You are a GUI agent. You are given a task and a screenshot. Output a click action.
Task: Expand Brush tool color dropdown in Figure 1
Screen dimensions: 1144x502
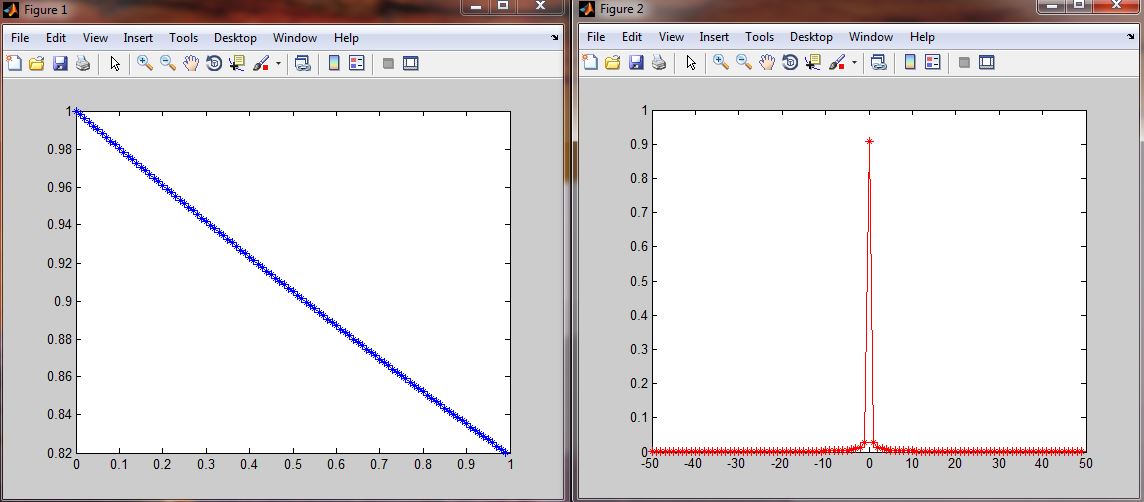[x=278, y=63]
